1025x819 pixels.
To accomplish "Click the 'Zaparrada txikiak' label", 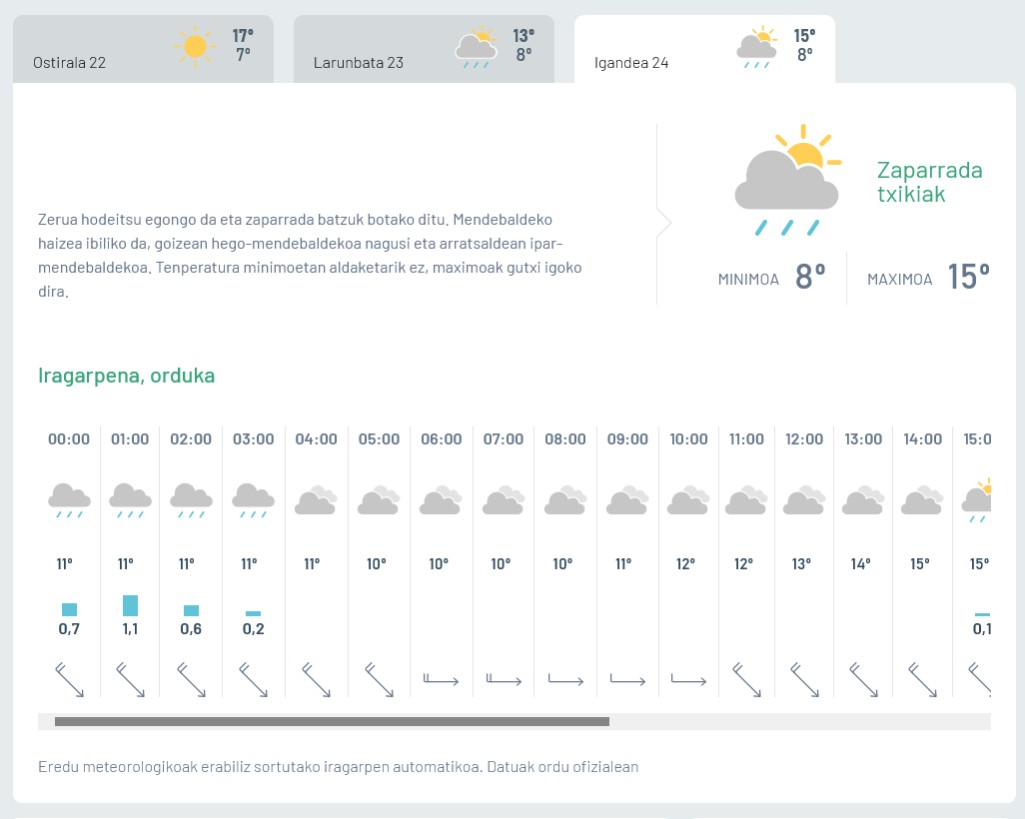I will 930,182.
